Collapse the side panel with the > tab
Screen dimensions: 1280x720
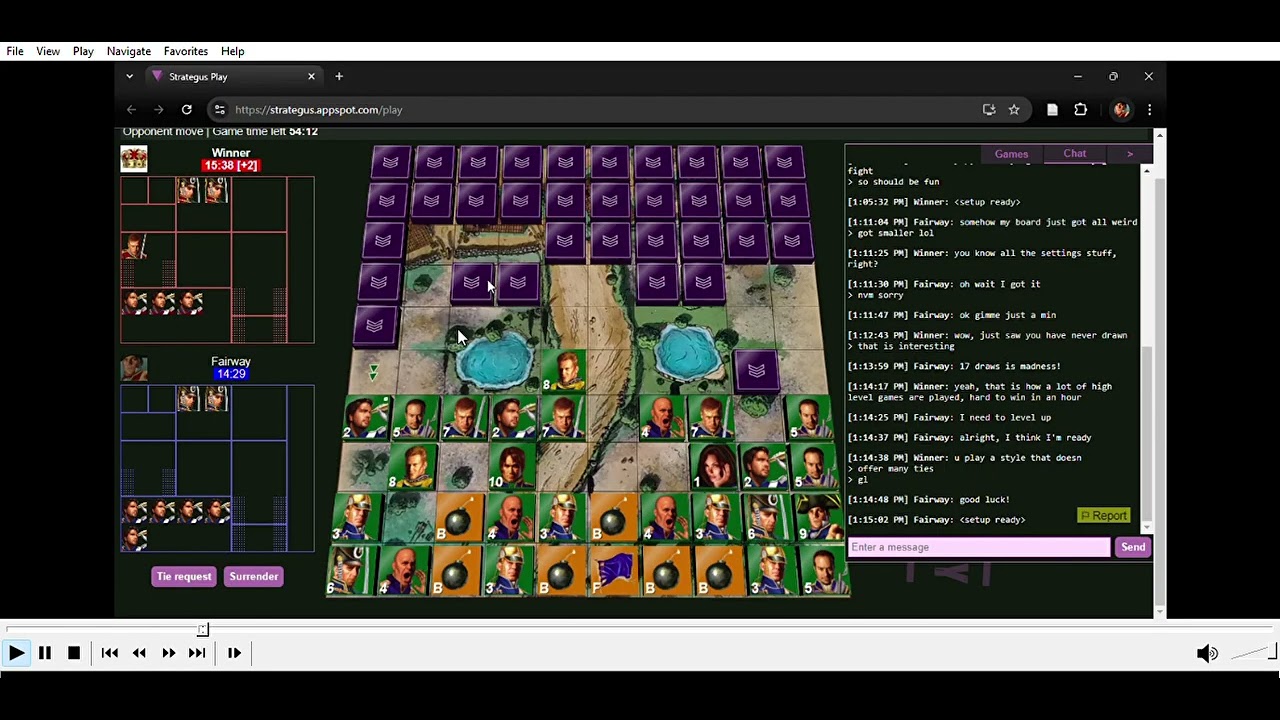(1130, 154)
